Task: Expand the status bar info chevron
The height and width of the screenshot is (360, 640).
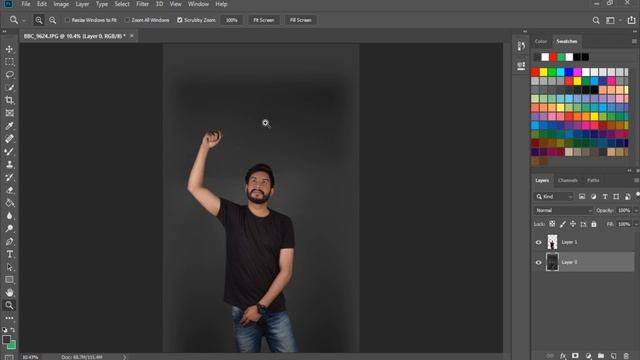Action: (x=124, y=357)
